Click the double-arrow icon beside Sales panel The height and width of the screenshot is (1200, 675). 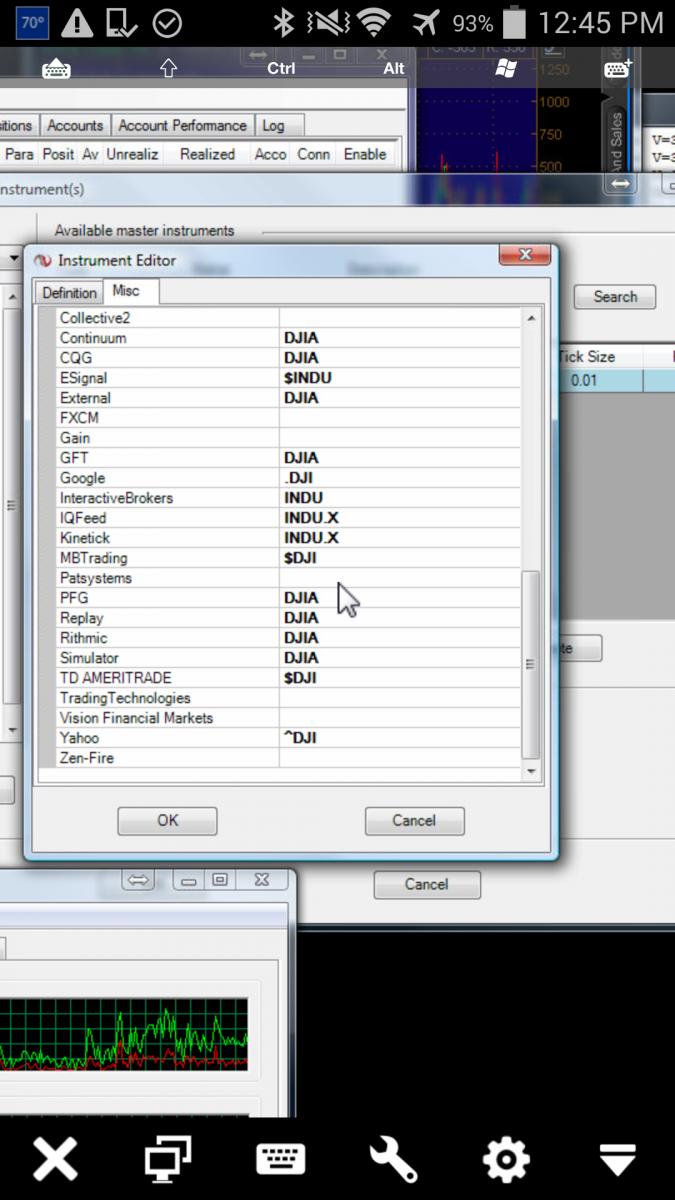pos(620,184)
